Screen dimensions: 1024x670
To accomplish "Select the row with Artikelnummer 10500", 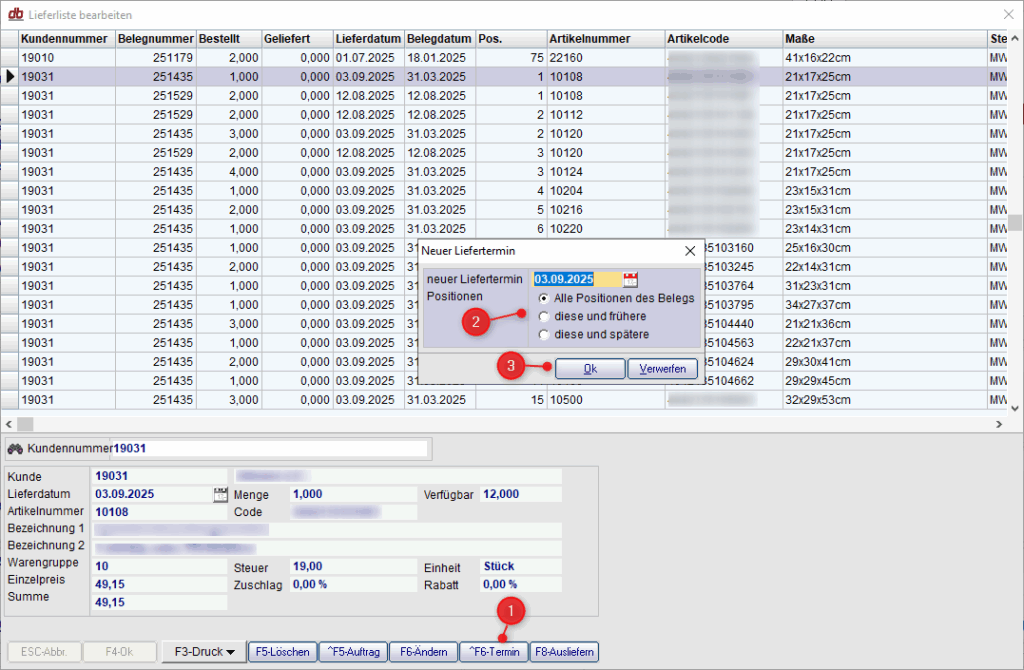I will 503,400.
